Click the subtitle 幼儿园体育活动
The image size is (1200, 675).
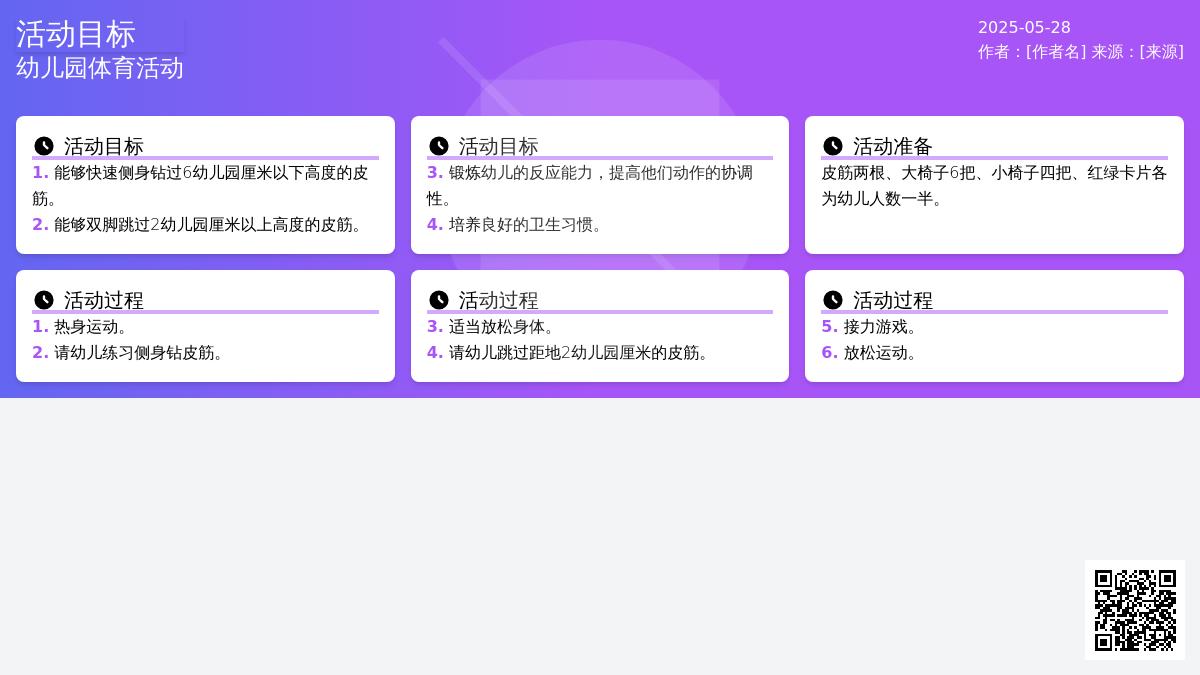pyautogui.click(x=100, y=68)
